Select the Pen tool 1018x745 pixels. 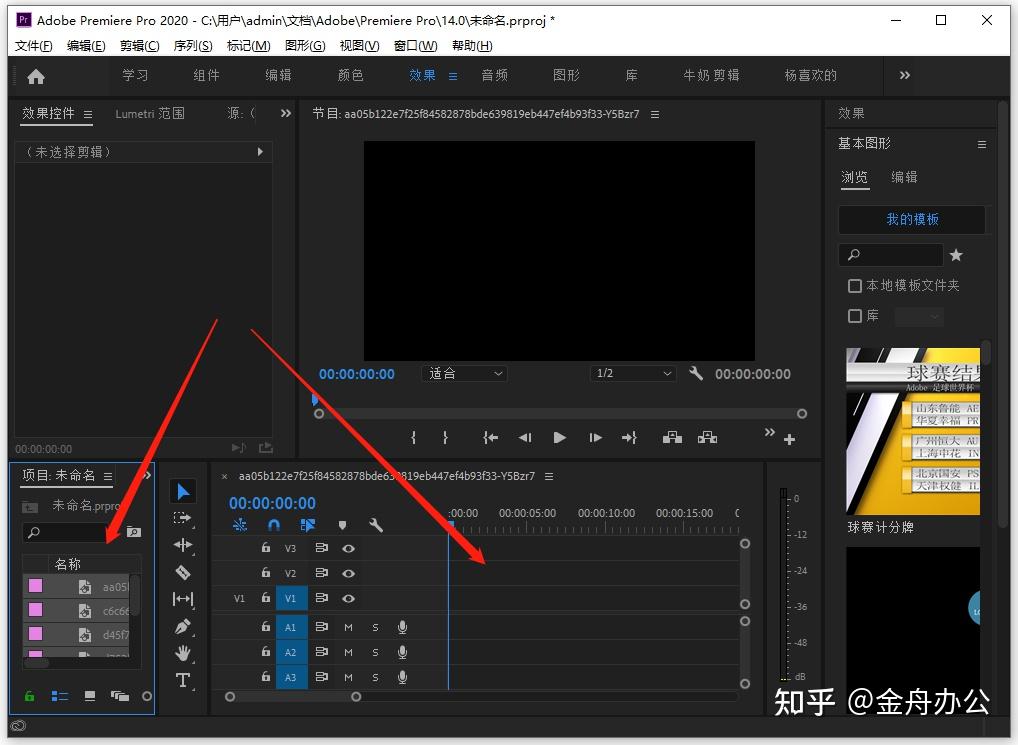click(x=183, y=626)
